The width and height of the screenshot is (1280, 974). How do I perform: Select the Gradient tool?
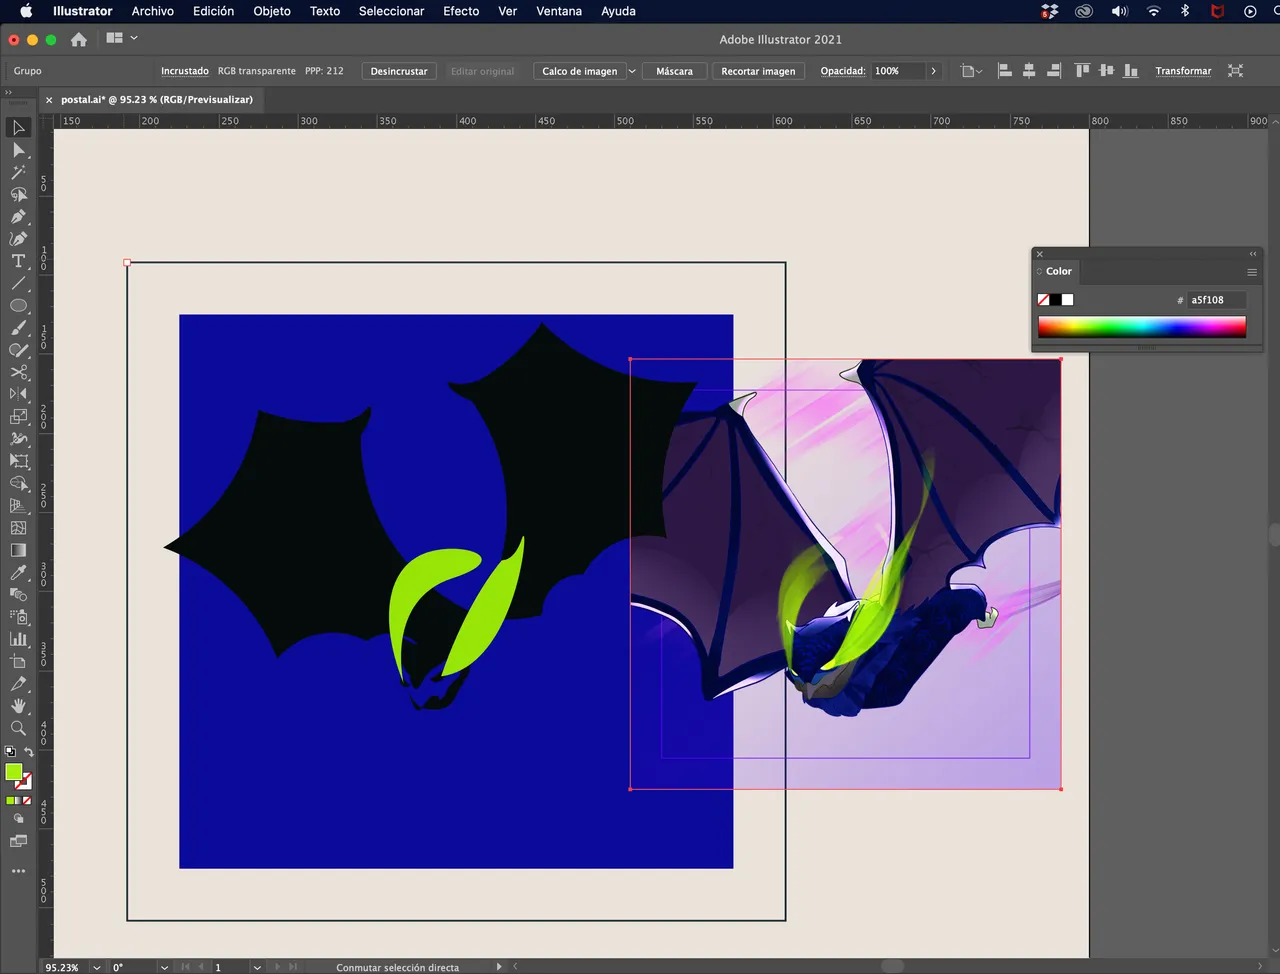18,550
